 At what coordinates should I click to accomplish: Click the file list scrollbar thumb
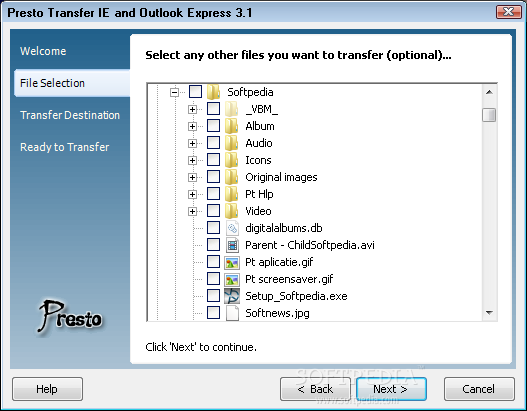(489, 115)
